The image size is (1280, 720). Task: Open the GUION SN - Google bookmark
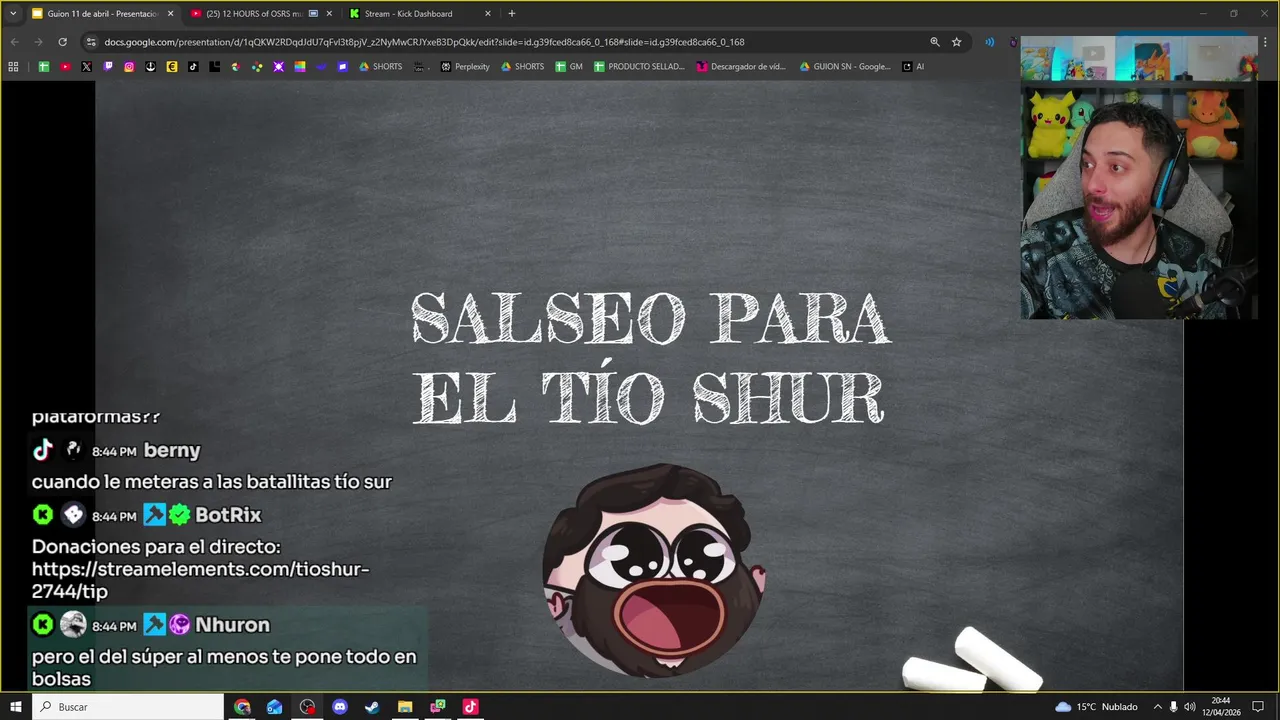(x=845, y=67)
